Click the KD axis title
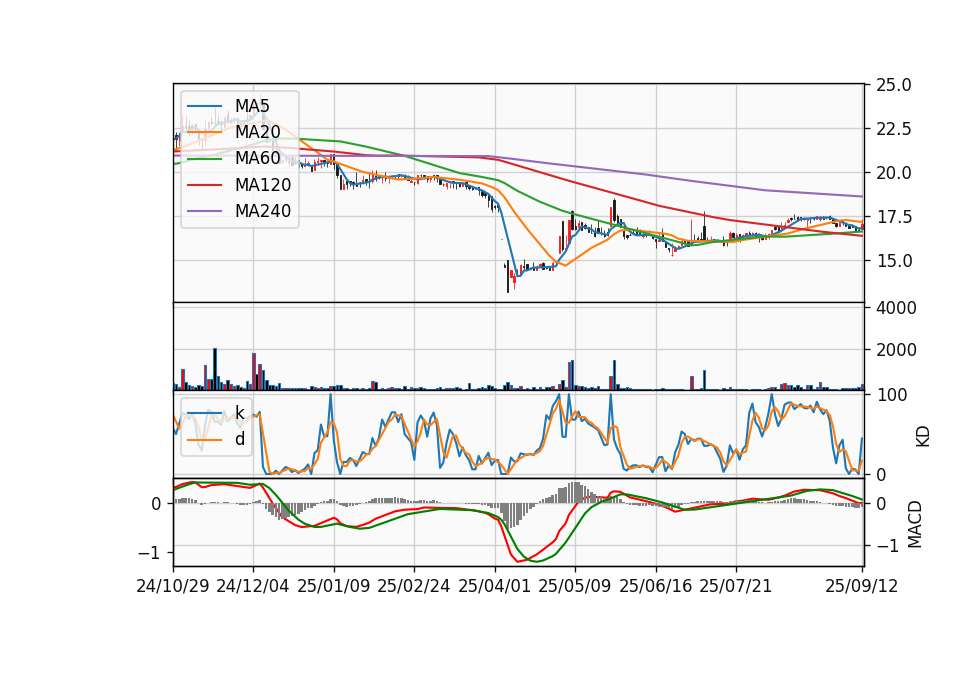This screenshot has height=690, width=960. (922, 437)
